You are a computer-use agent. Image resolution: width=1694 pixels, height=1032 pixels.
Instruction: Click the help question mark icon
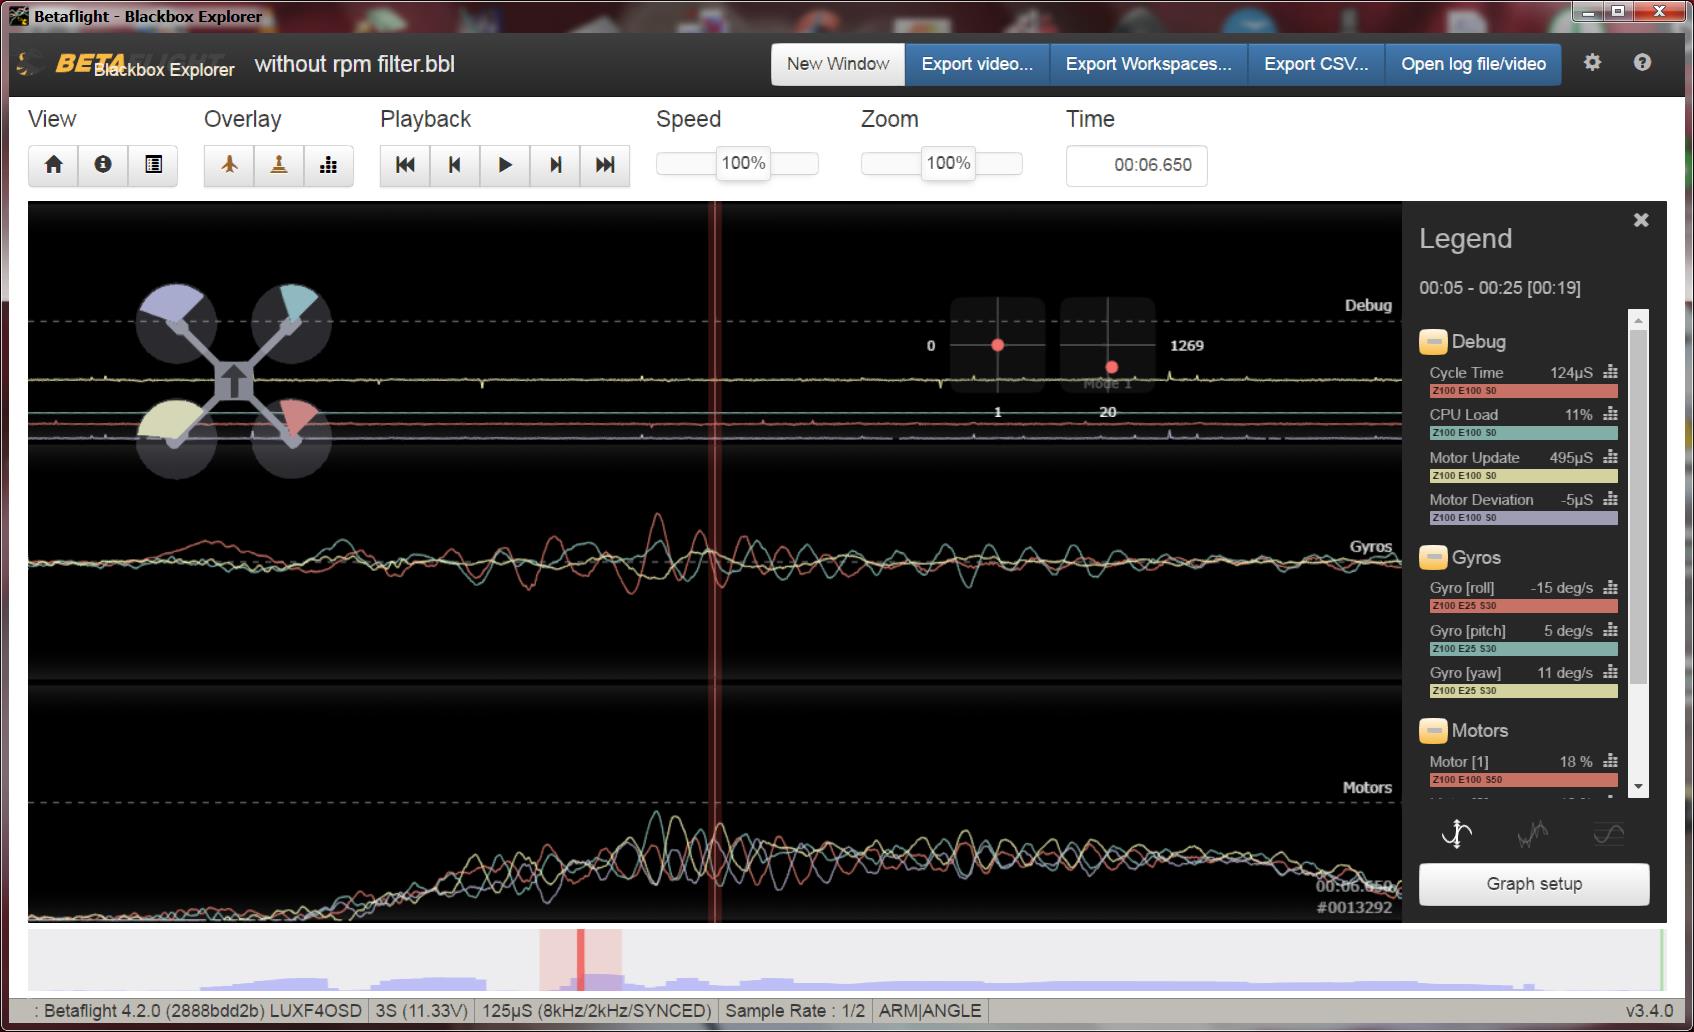pos(1642,63)
